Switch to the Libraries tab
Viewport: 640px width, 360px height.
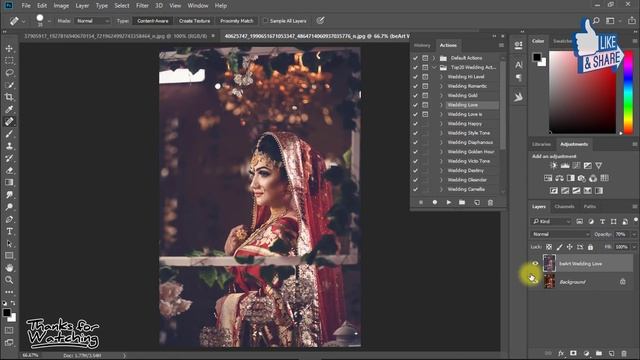tap(541, 144)
